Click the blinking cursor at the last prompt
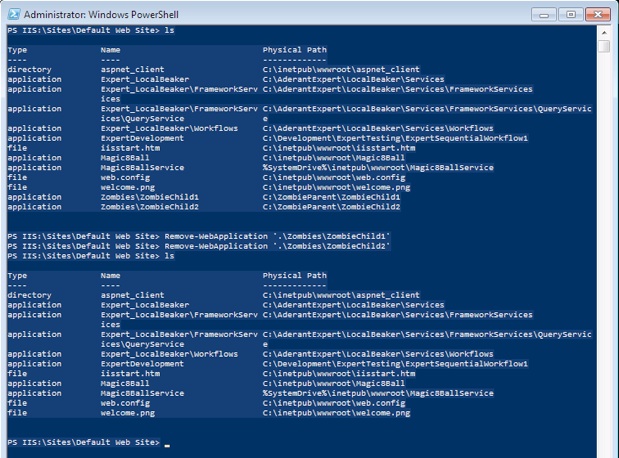 (x=168, y=443)
